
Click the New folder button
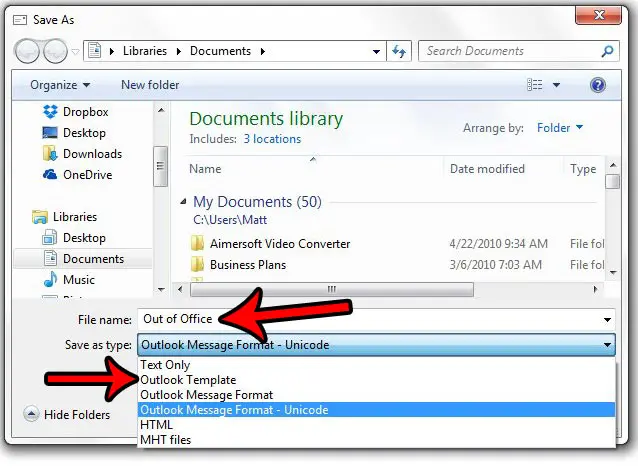tap(149, 85)
